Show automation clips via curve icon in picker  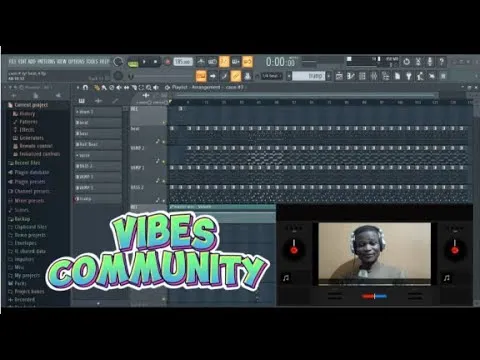(115, 101)
